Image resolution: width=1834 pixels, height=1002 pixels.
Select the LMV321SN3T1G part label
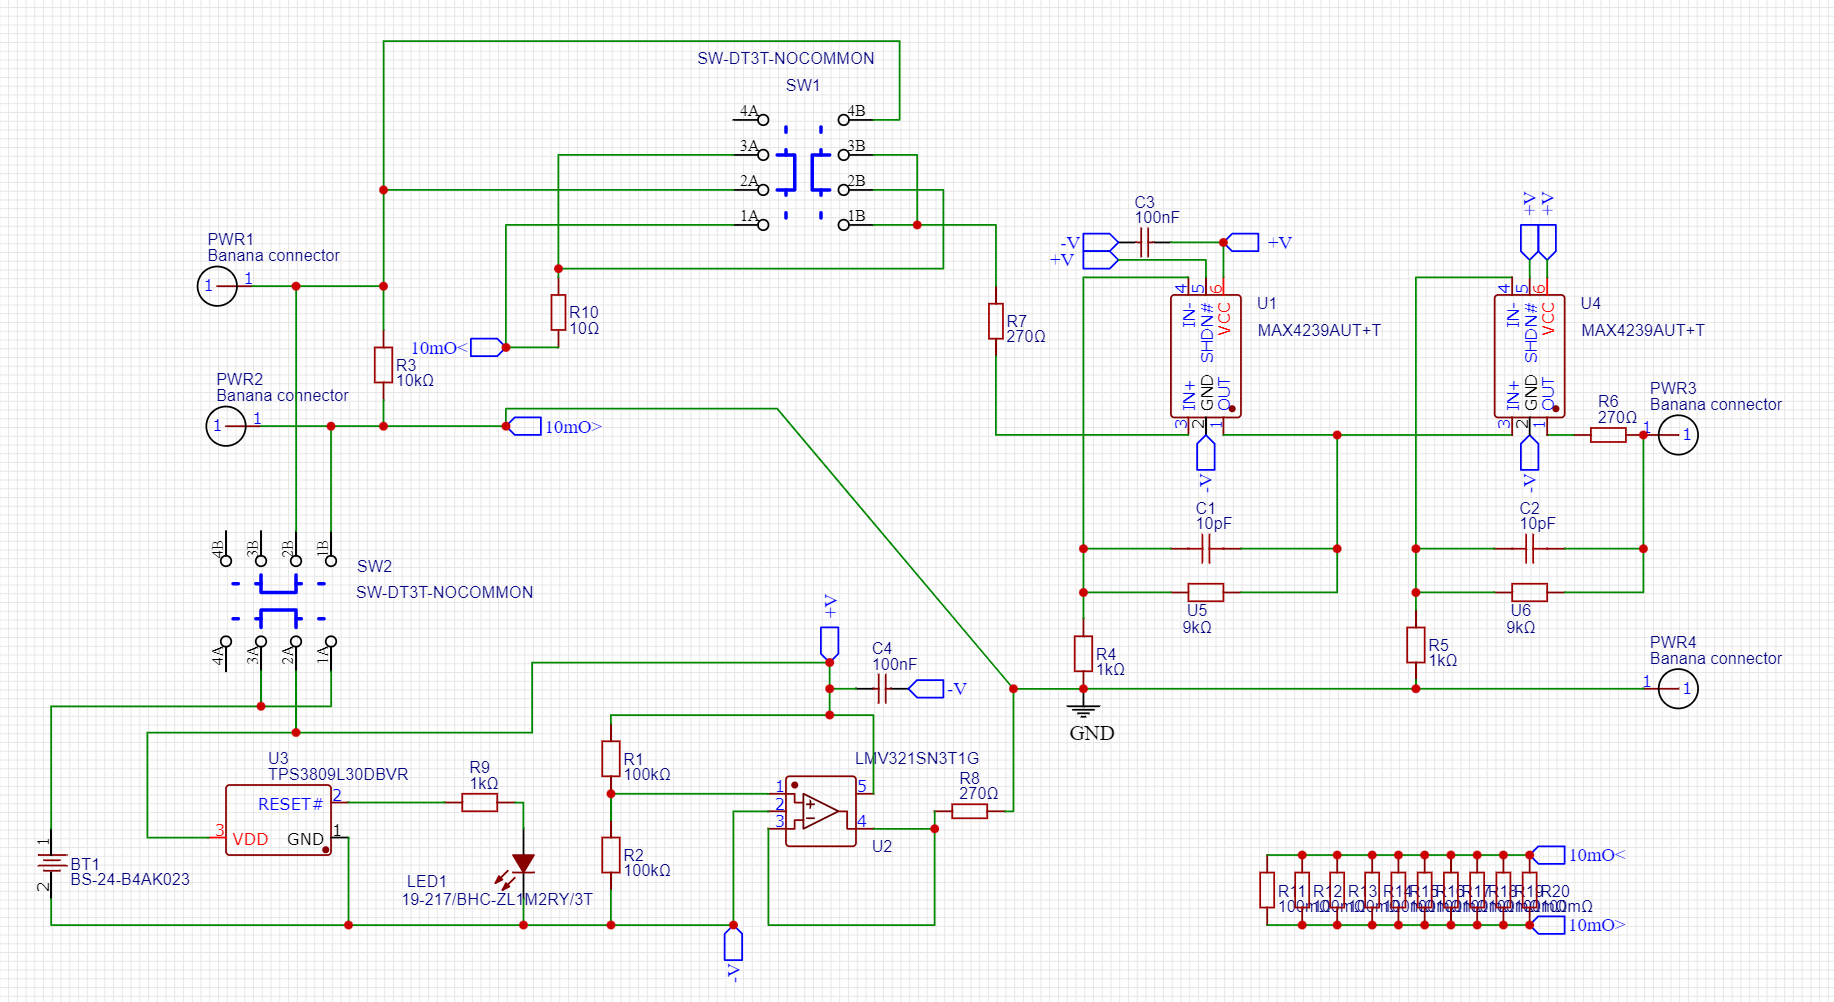point(917,759)
